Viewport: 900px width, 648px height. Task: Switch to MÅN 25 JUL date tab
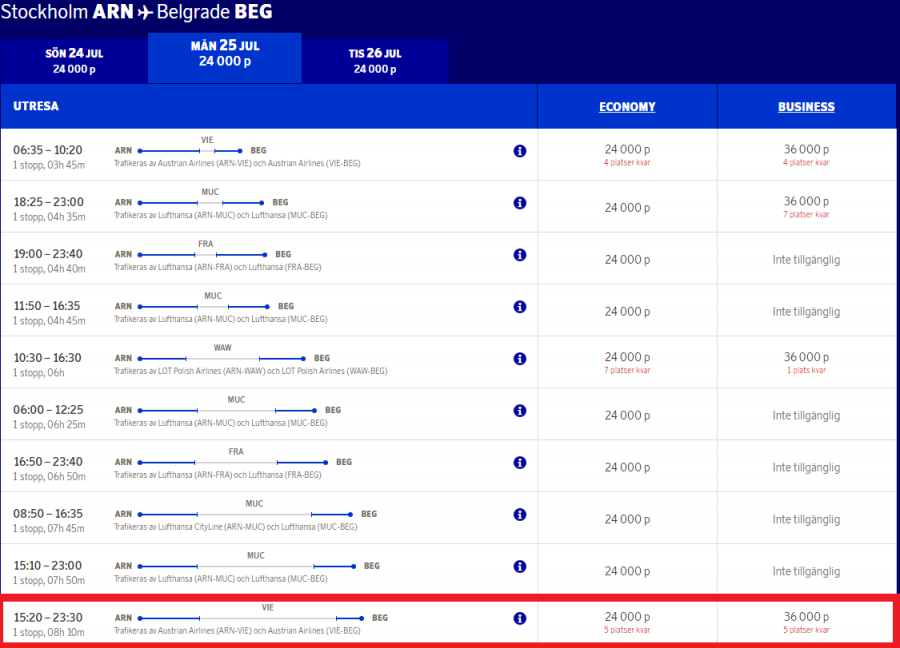point(225,55)
